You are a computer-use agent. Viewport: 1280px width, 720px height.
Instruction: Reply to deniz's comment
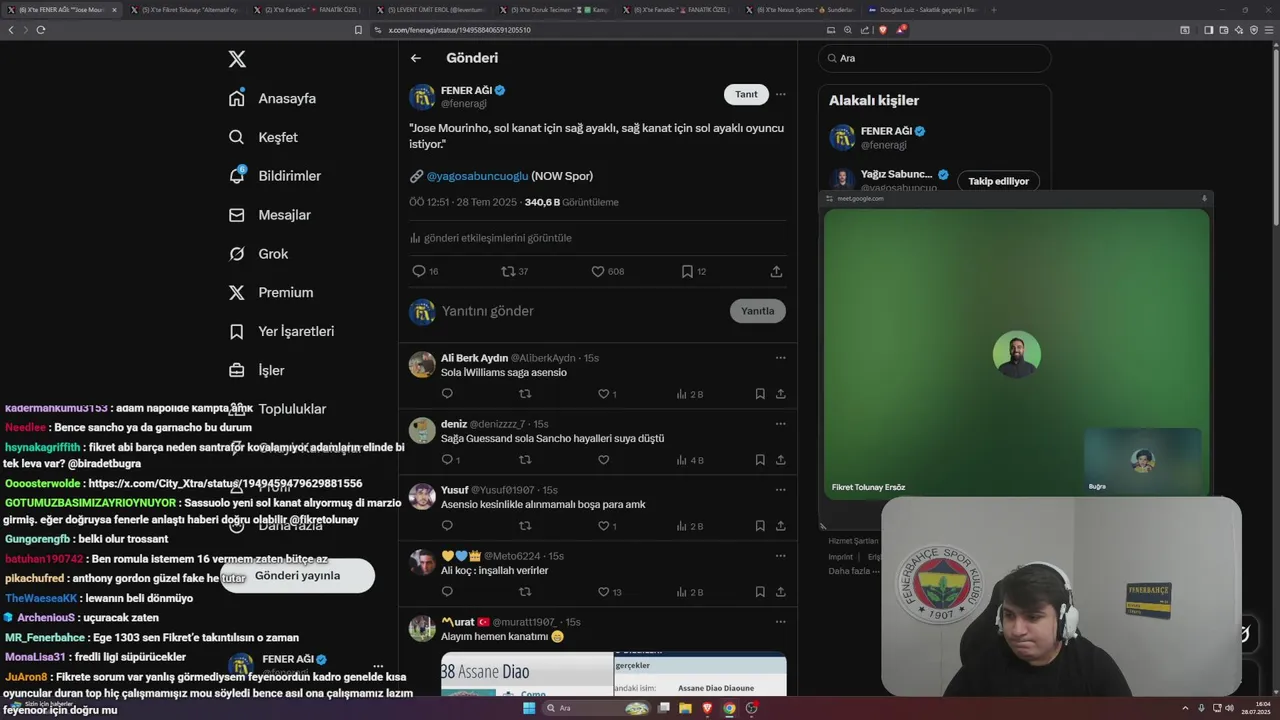tap(450, 460)
